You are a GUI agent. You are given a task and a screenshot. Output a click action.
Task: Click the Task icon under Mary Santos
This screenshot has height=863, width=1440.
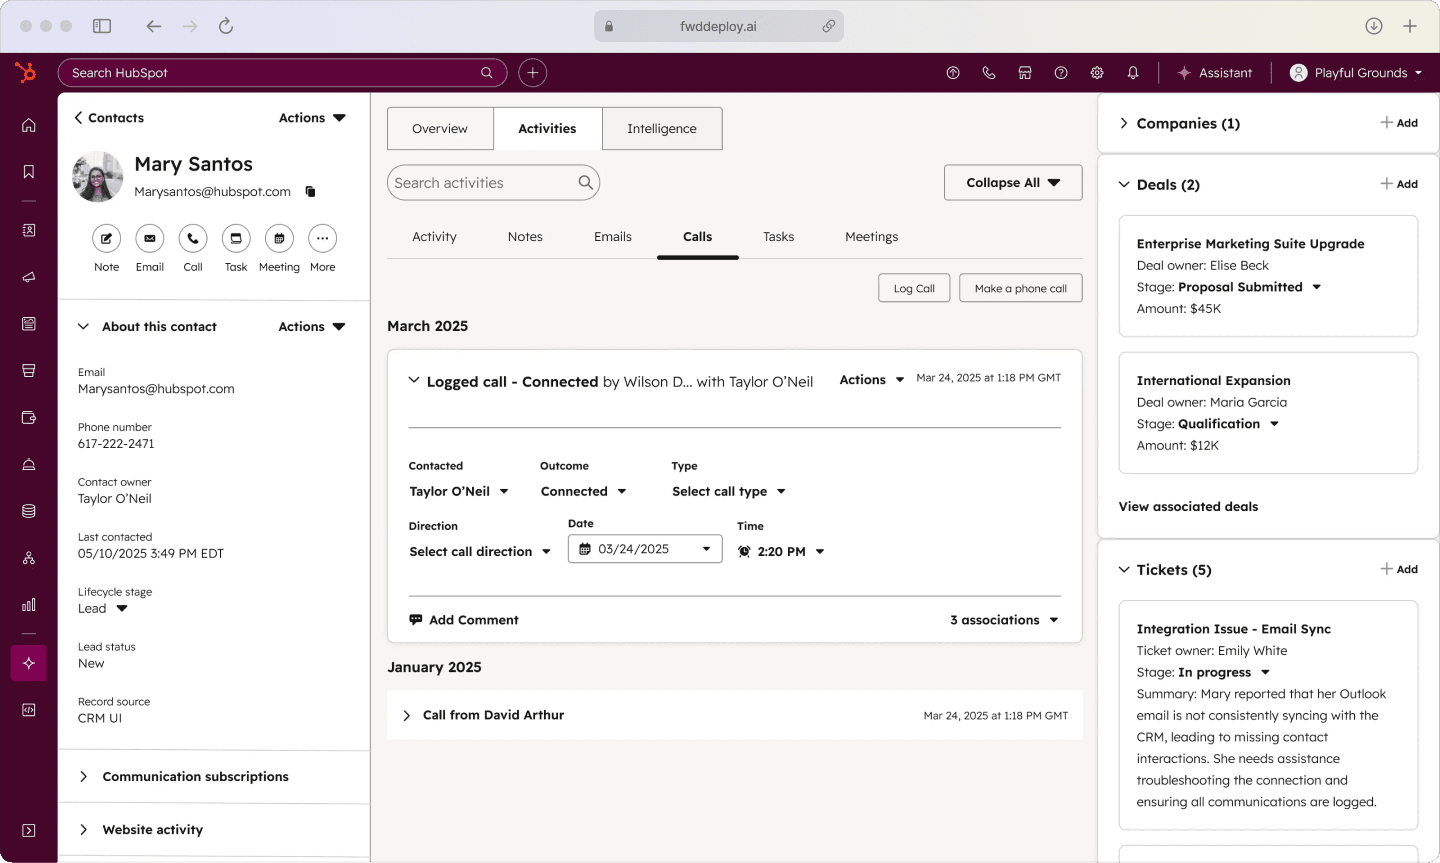[236, 238]
